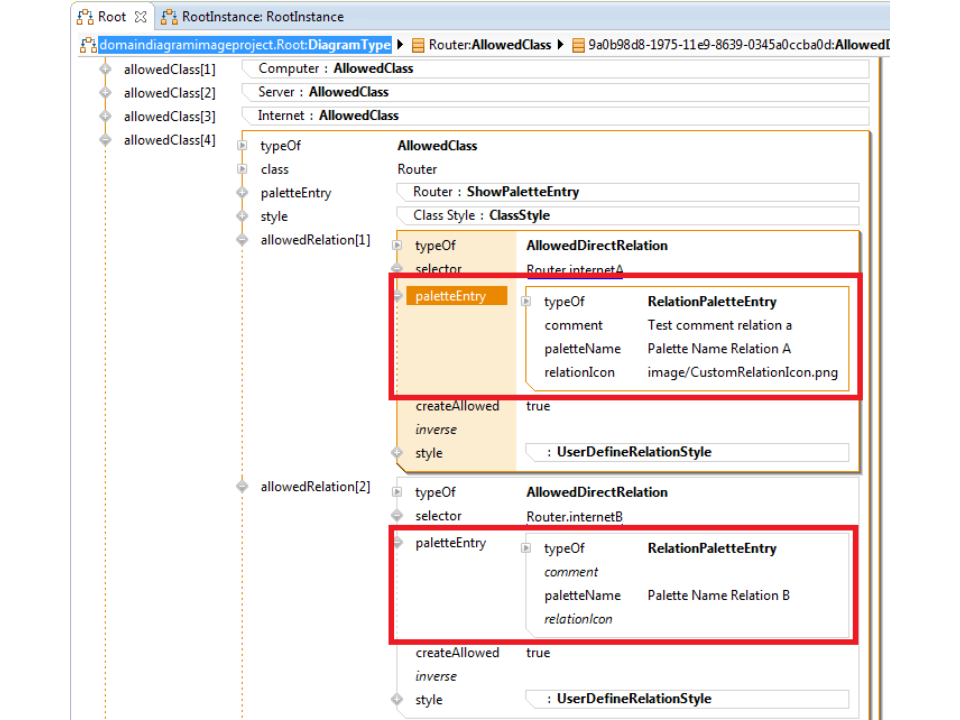
Task: Expand the typeOf AllowedClass row arrow
Action: [242, 146]
